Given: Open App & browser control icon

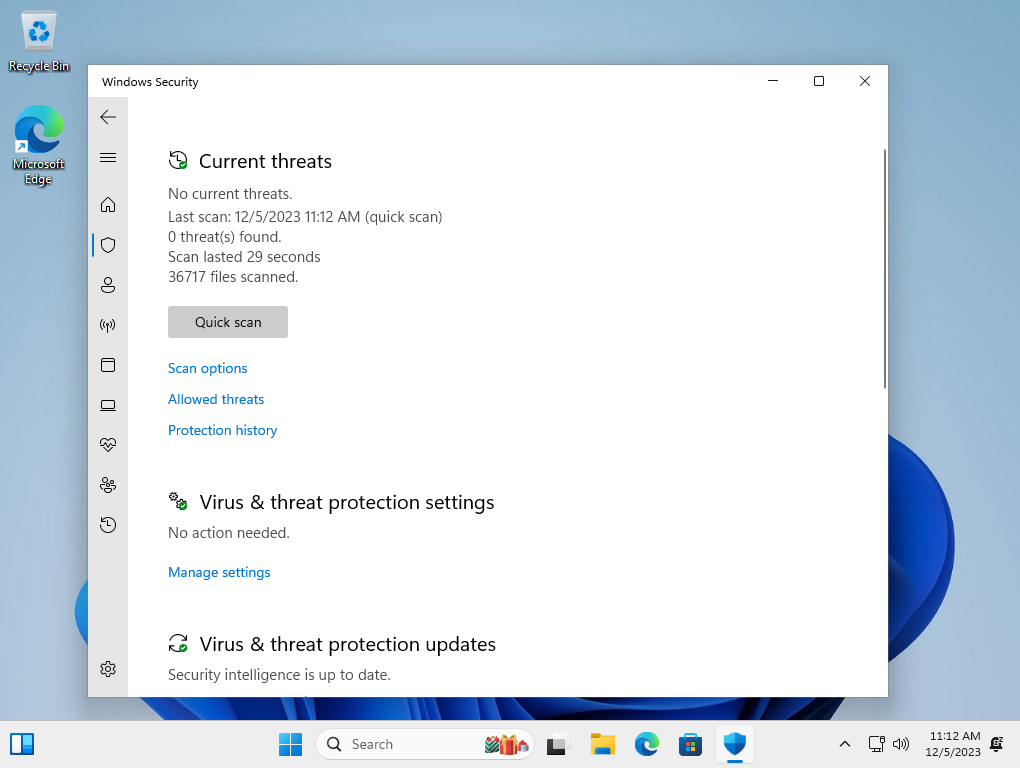Looking at the screenshot, I should tap(108, 365).
